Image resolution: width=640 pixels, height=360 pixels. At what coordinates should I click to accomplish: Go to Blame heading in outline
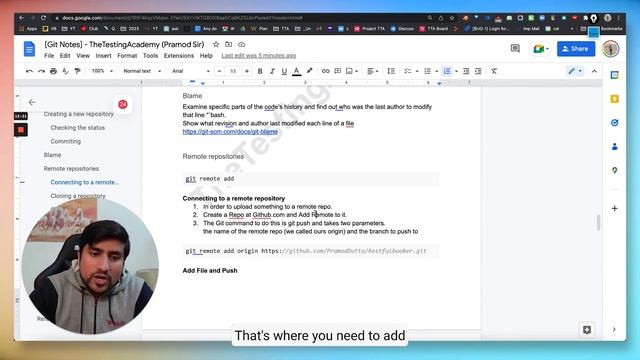coord(52,155)
